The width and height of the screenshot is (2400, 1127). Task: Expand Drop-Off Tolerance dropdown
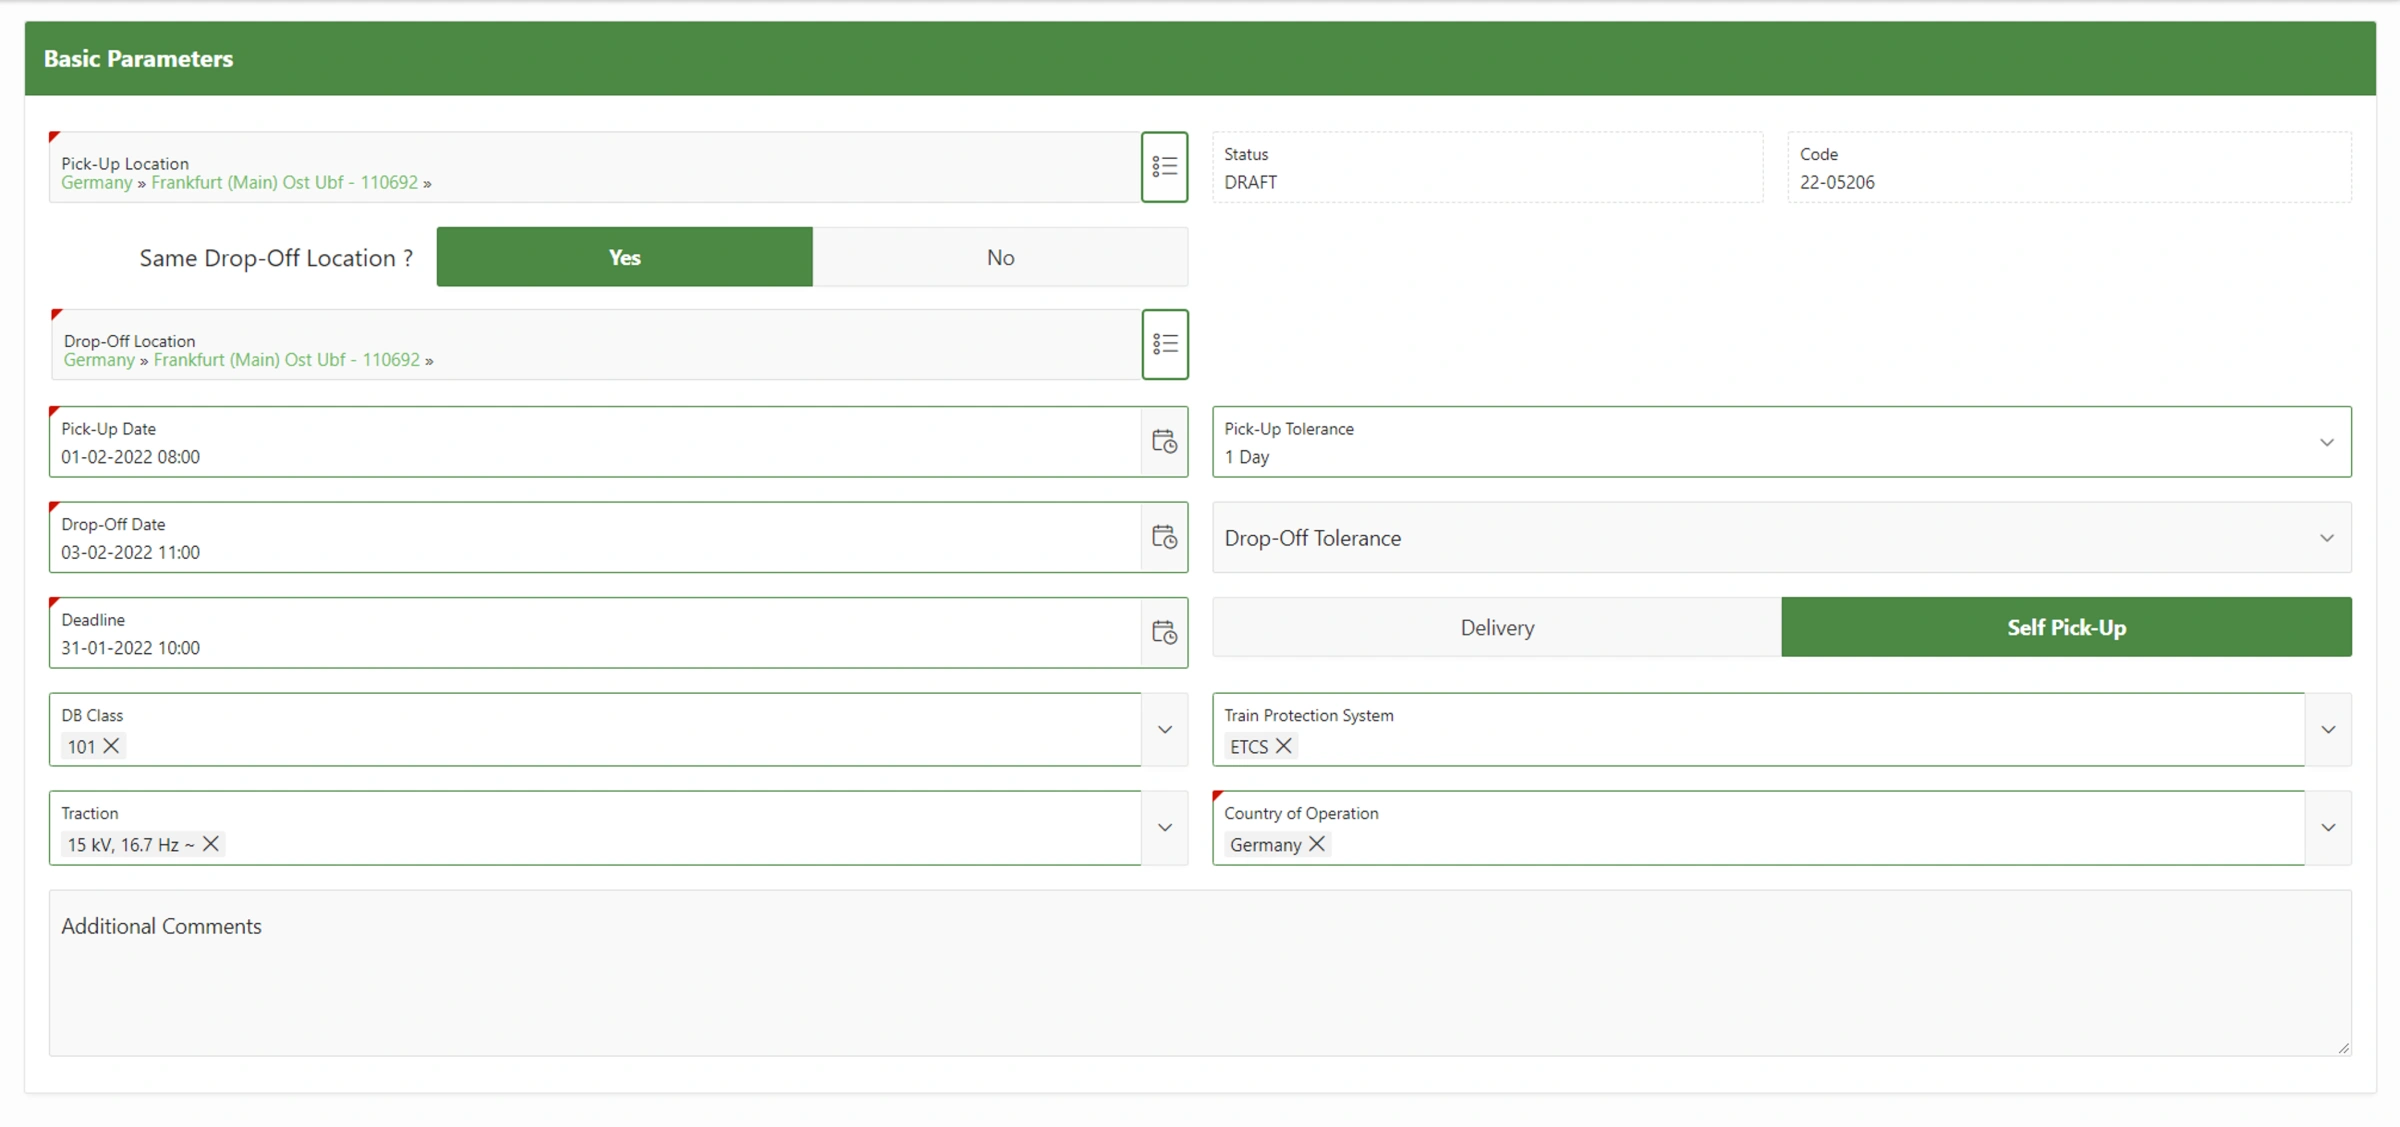[2327, 538]
